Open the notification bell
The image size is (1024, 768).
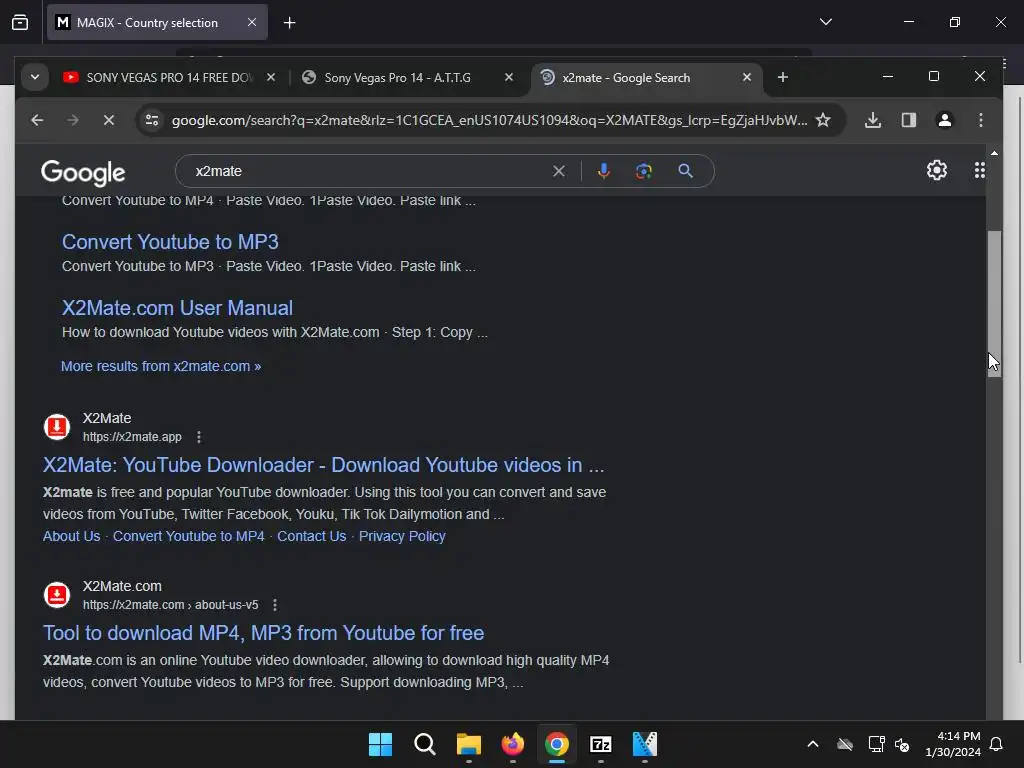[996, 744]
